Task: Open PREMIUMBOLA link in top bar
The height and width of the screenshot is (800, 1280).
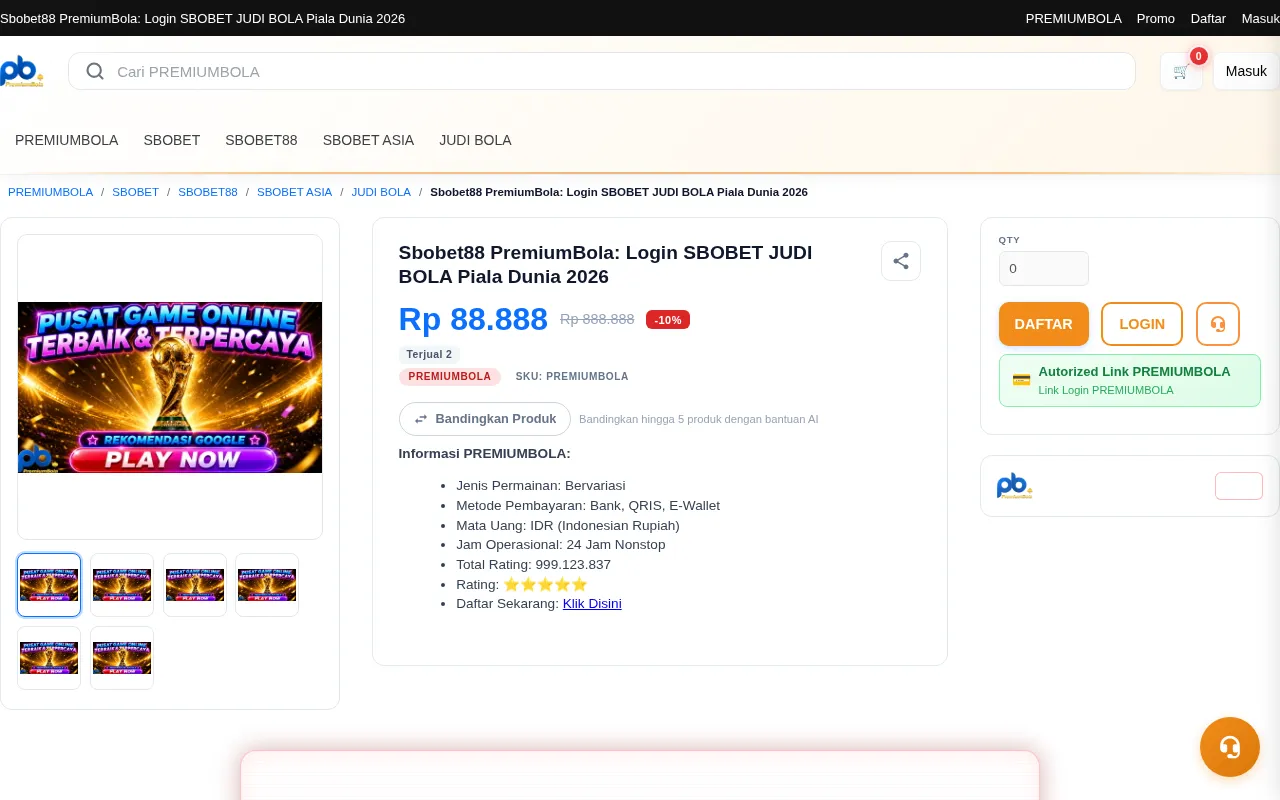Action: click(x=1074, y=18)
